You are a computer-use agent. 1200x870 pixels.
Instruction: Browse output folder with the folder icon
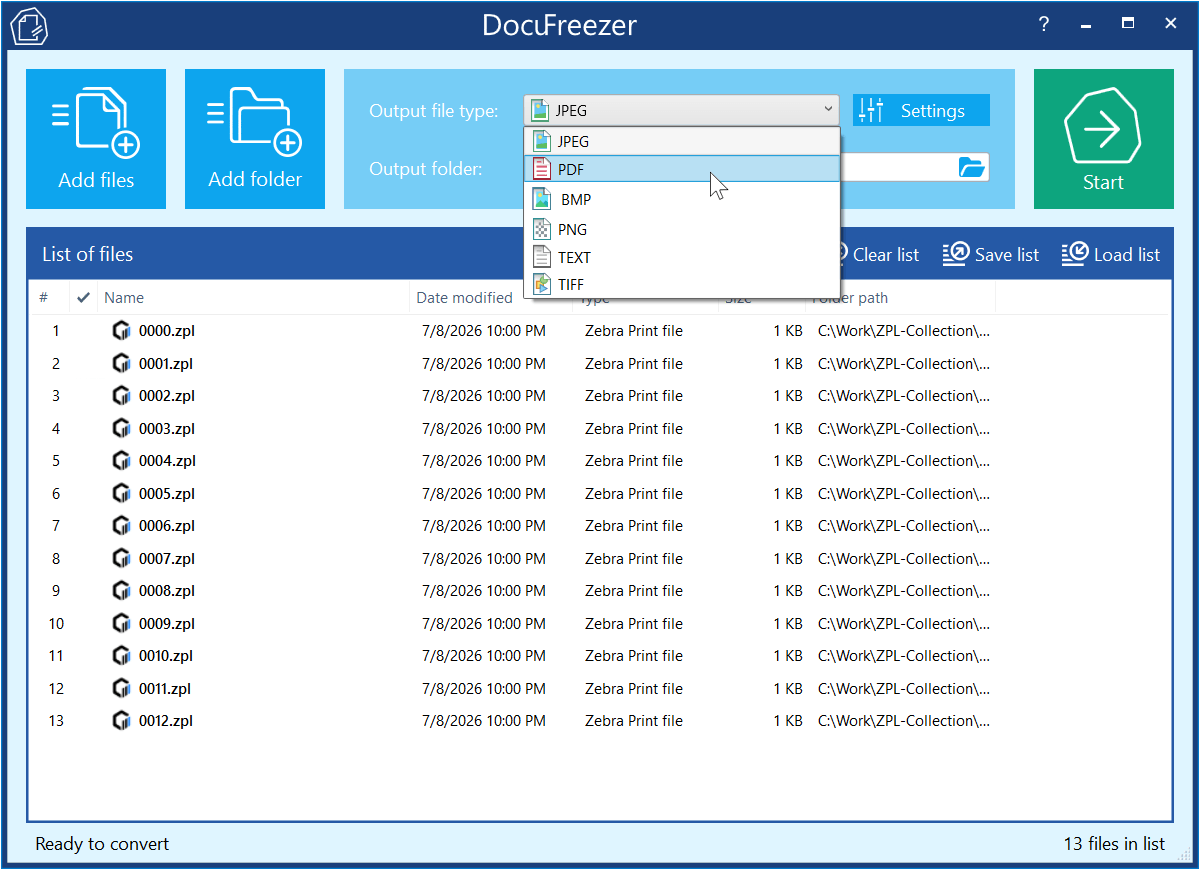click(972, 167)
